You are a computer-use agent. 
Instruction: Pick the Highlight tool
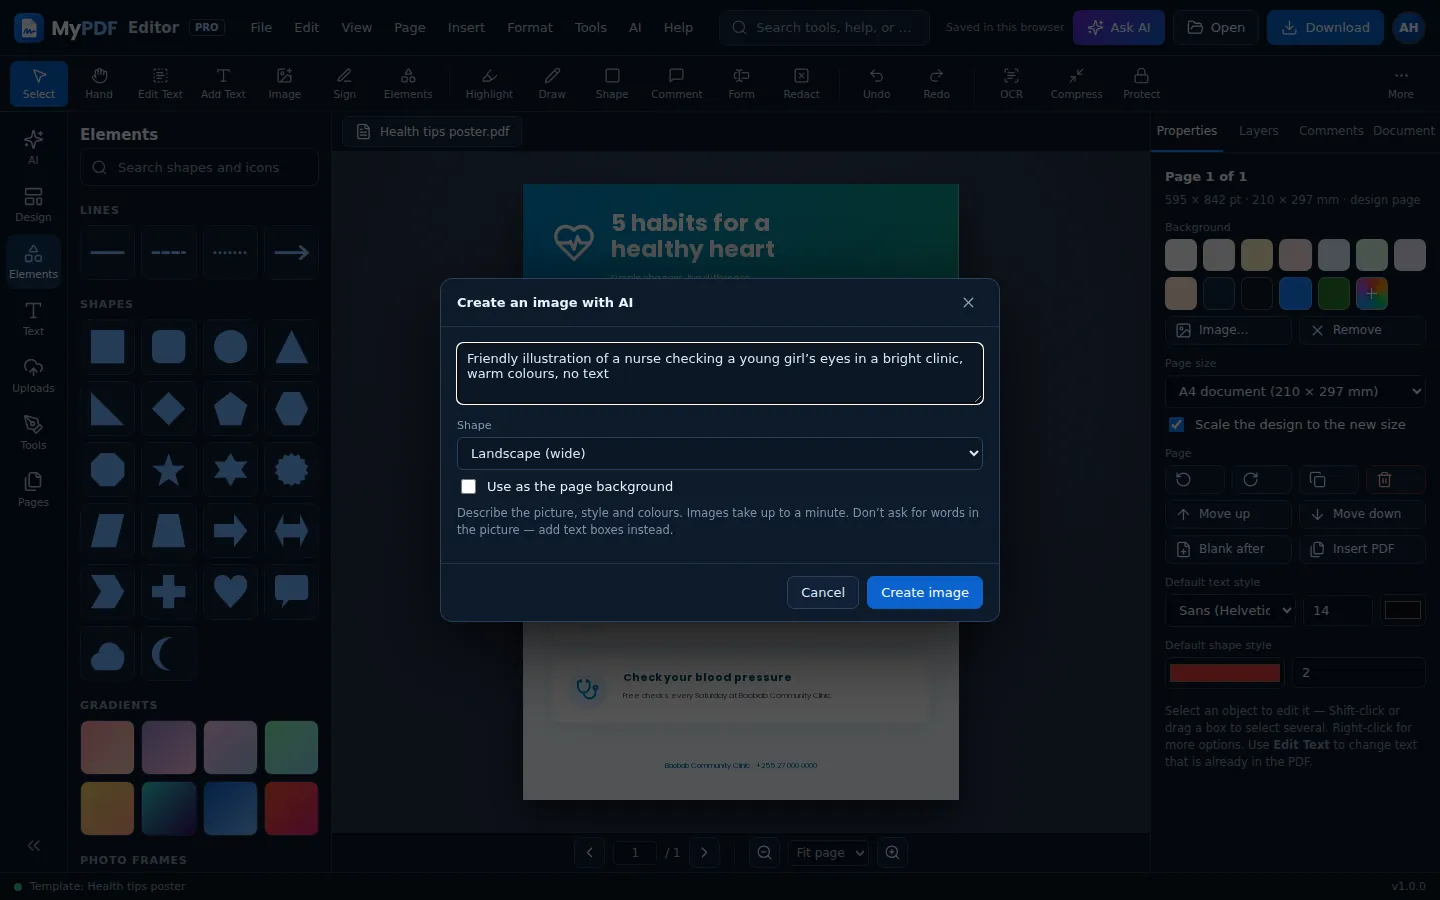[489, 83]
